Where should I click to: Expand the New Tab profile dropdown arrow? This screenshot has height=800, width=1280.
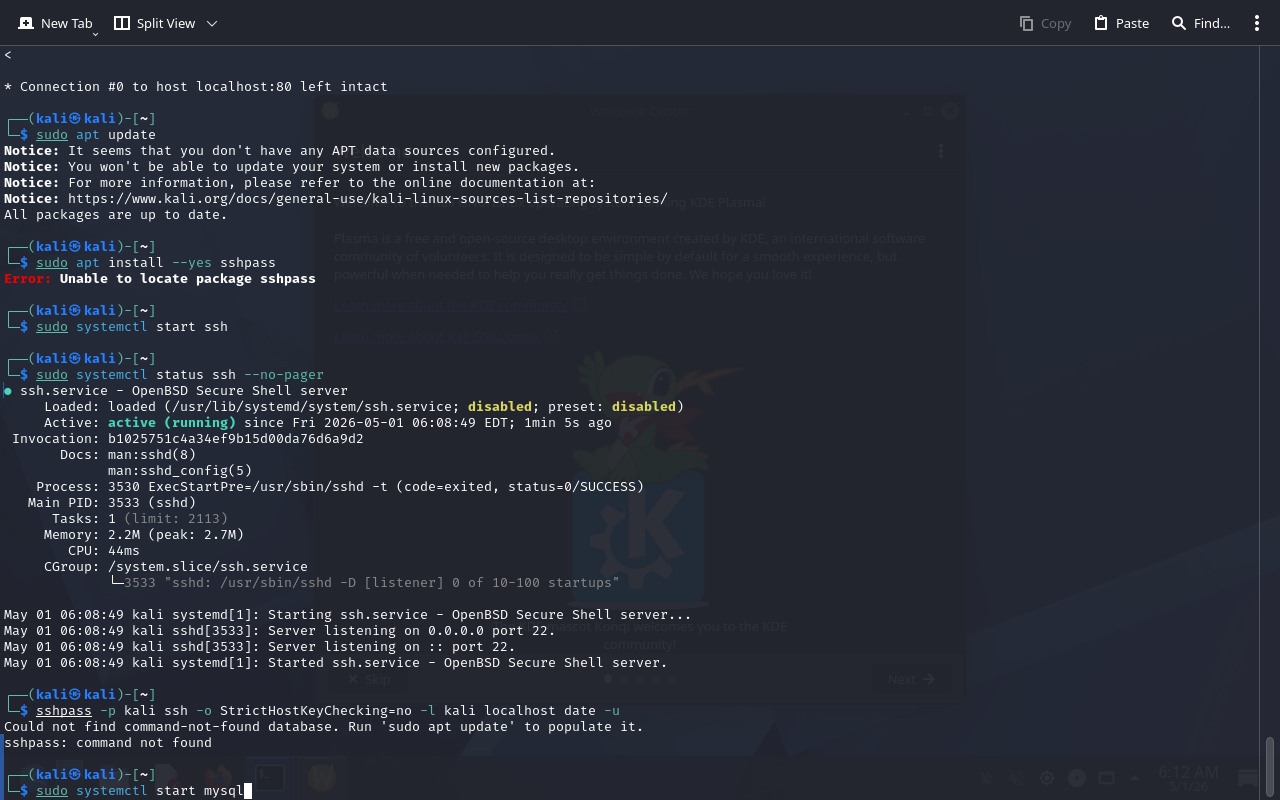click(x=95, y=34)
